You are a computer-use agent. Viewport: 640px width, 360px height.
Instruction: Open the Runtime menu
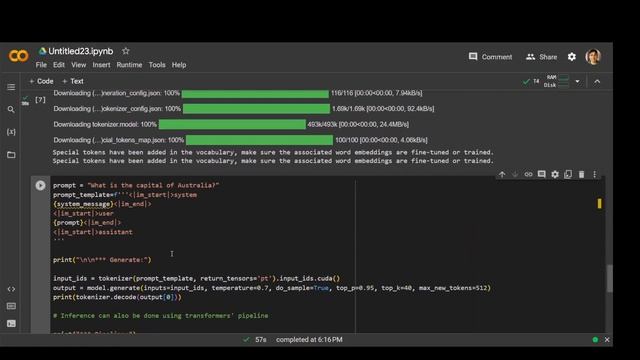129,65
